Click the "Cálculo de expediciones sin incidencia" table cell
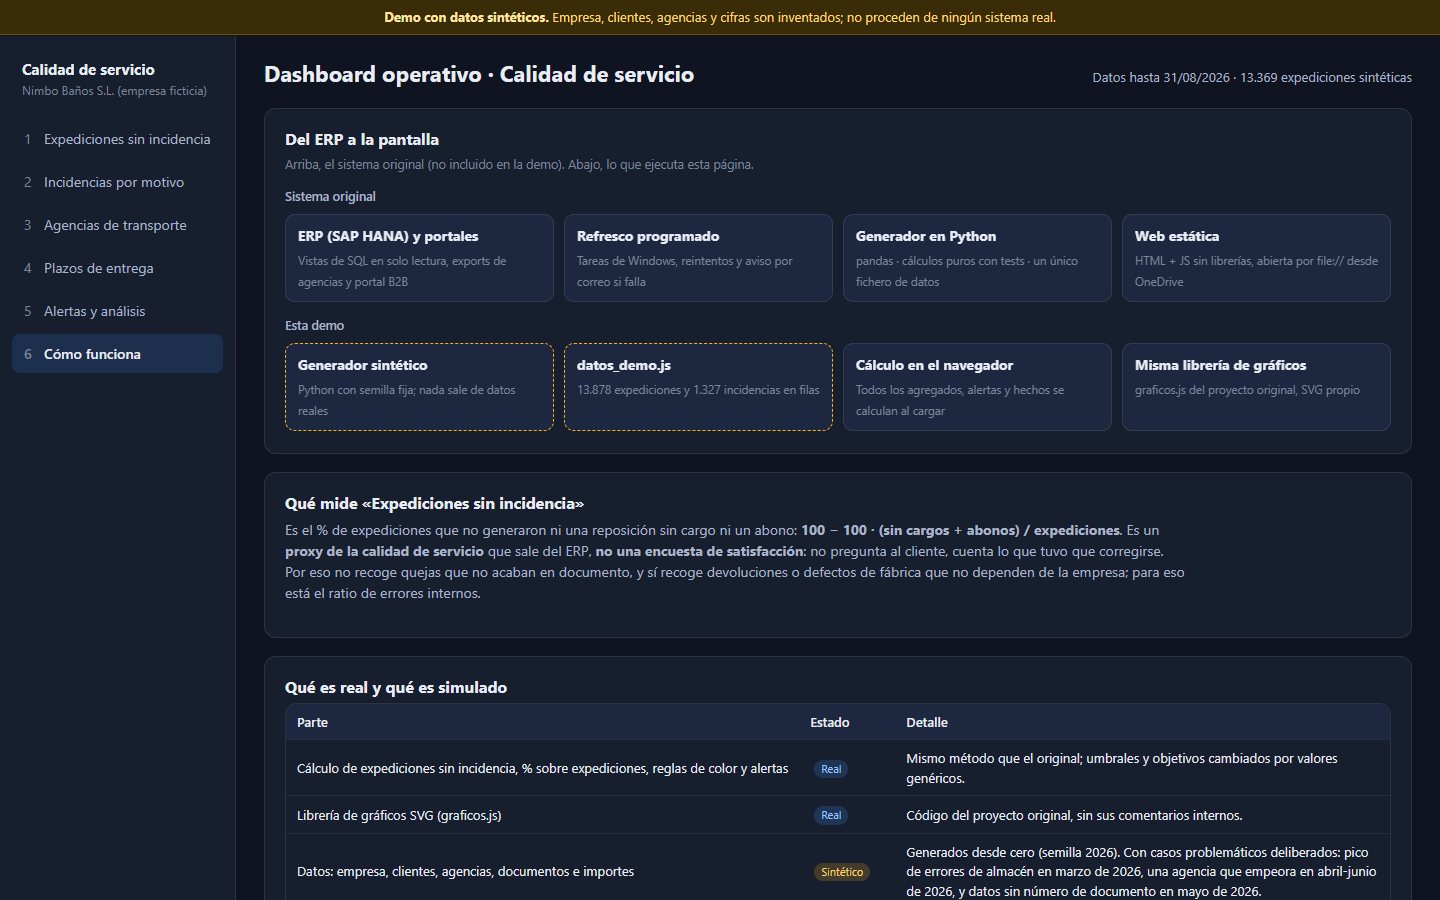Image resolution: width=1440 pixels, height=900 pixels. [x=542, y=769]
